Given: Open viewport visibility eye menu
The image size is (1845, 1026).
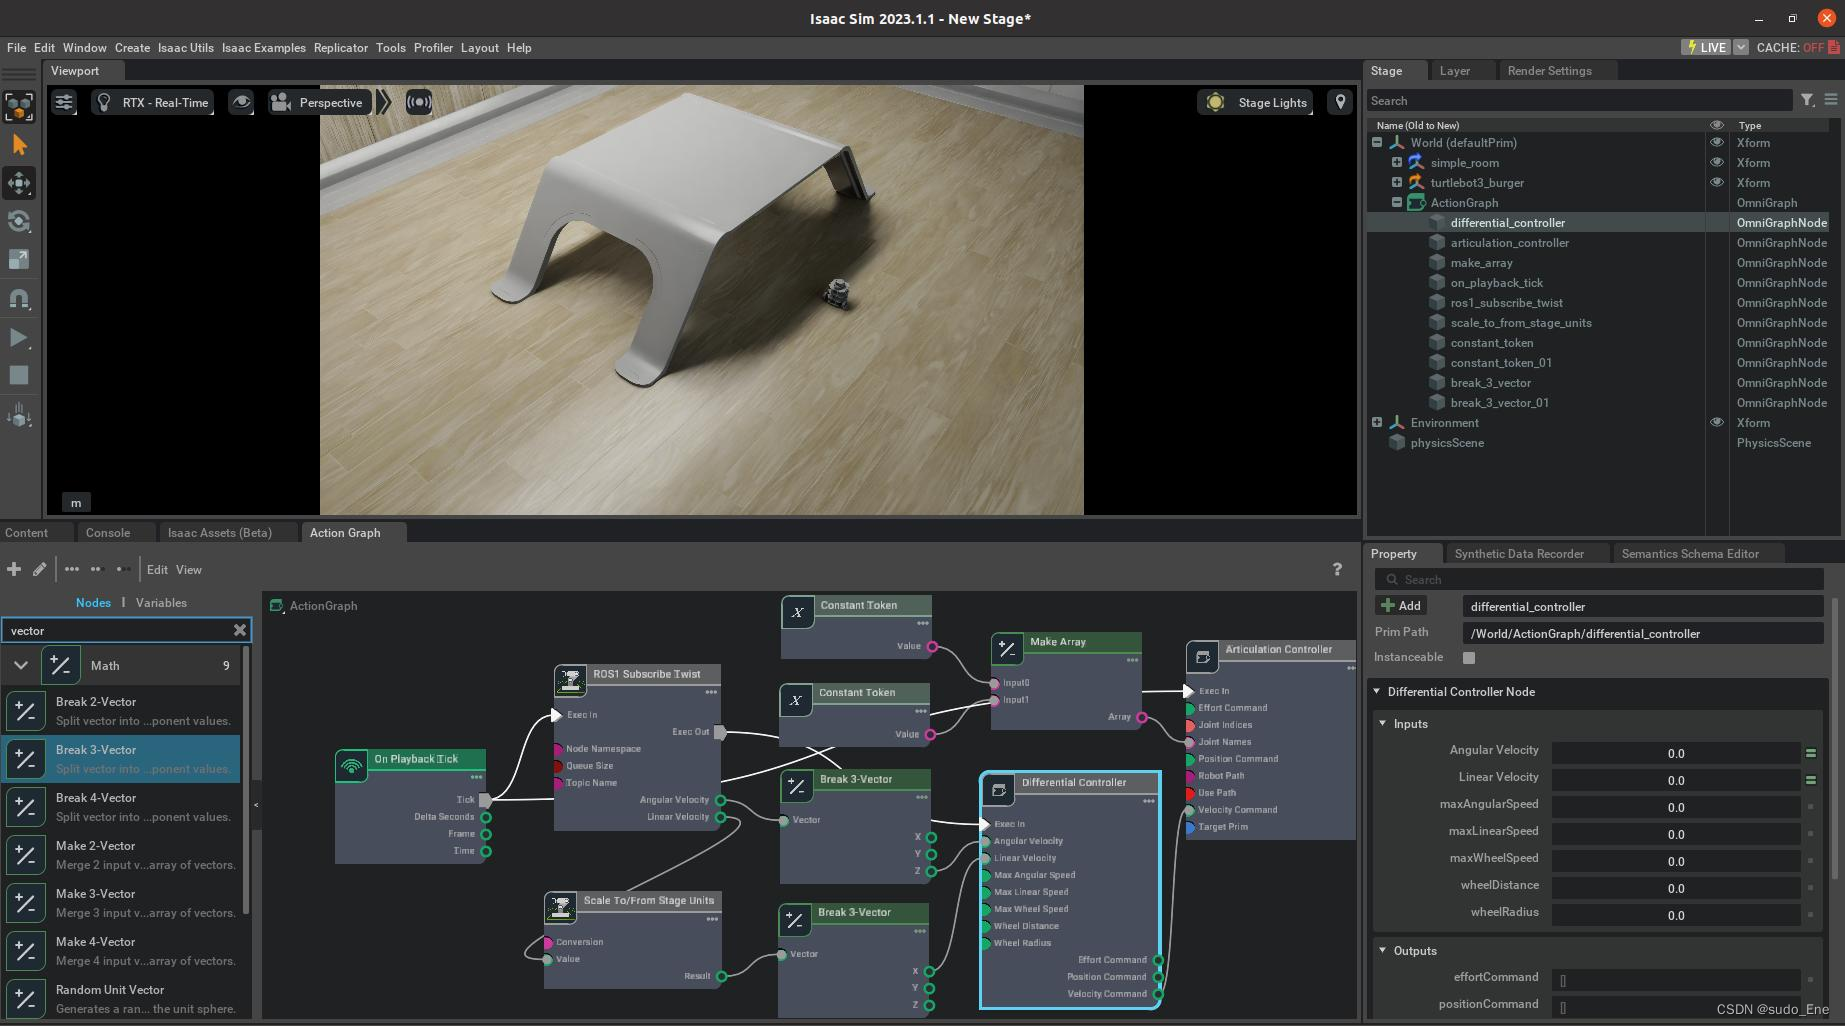Looking at the screenshot, I should [x=241, y=102].
